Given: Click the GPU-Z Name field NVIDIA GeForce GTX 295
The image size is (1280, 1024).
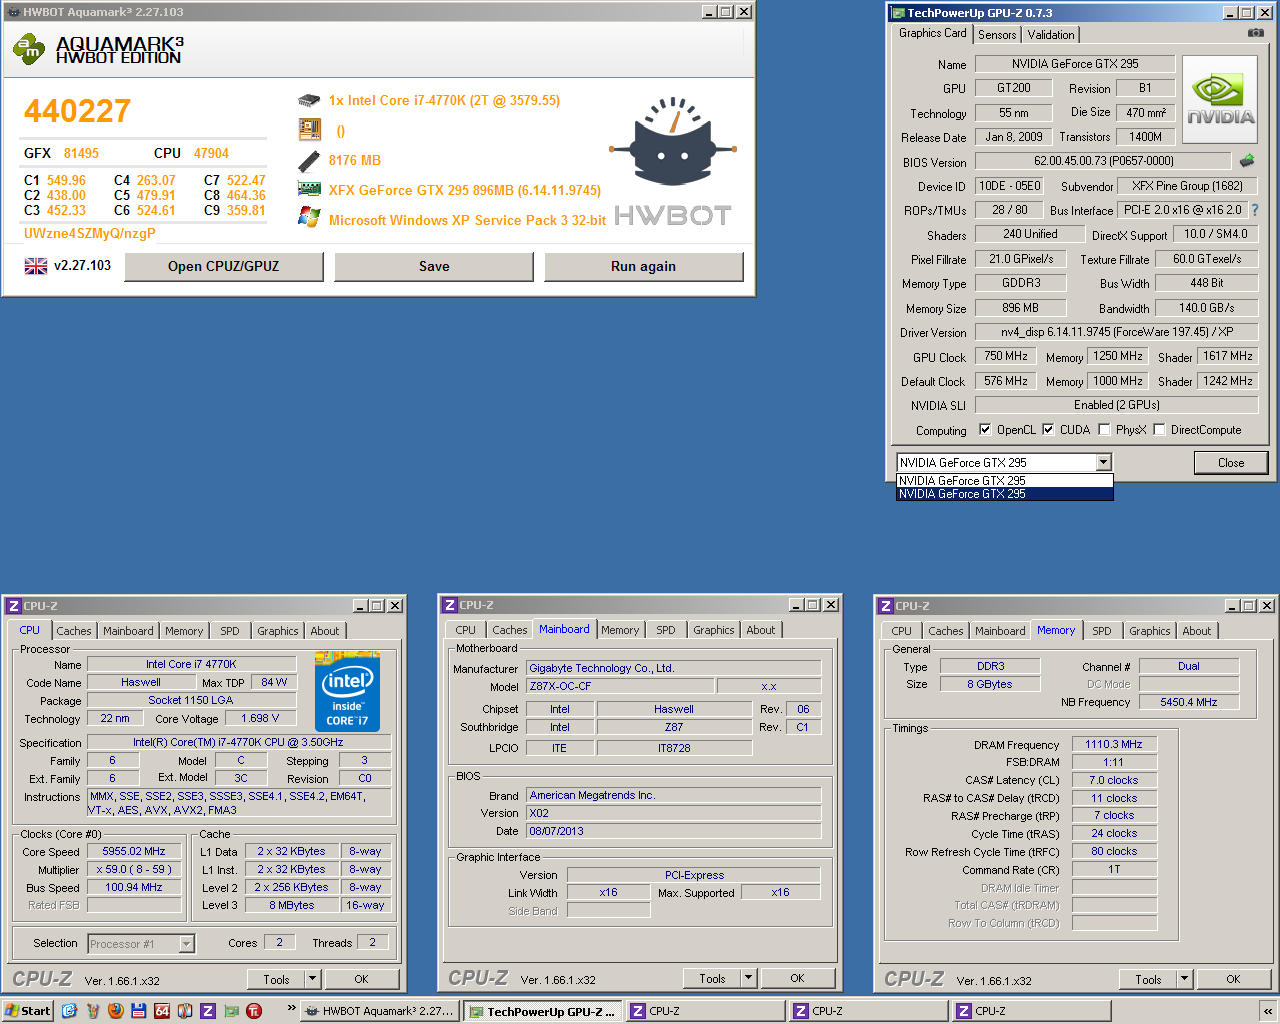Looking at the screenshot, I should pyautogui.click(x=1075, y=63).
